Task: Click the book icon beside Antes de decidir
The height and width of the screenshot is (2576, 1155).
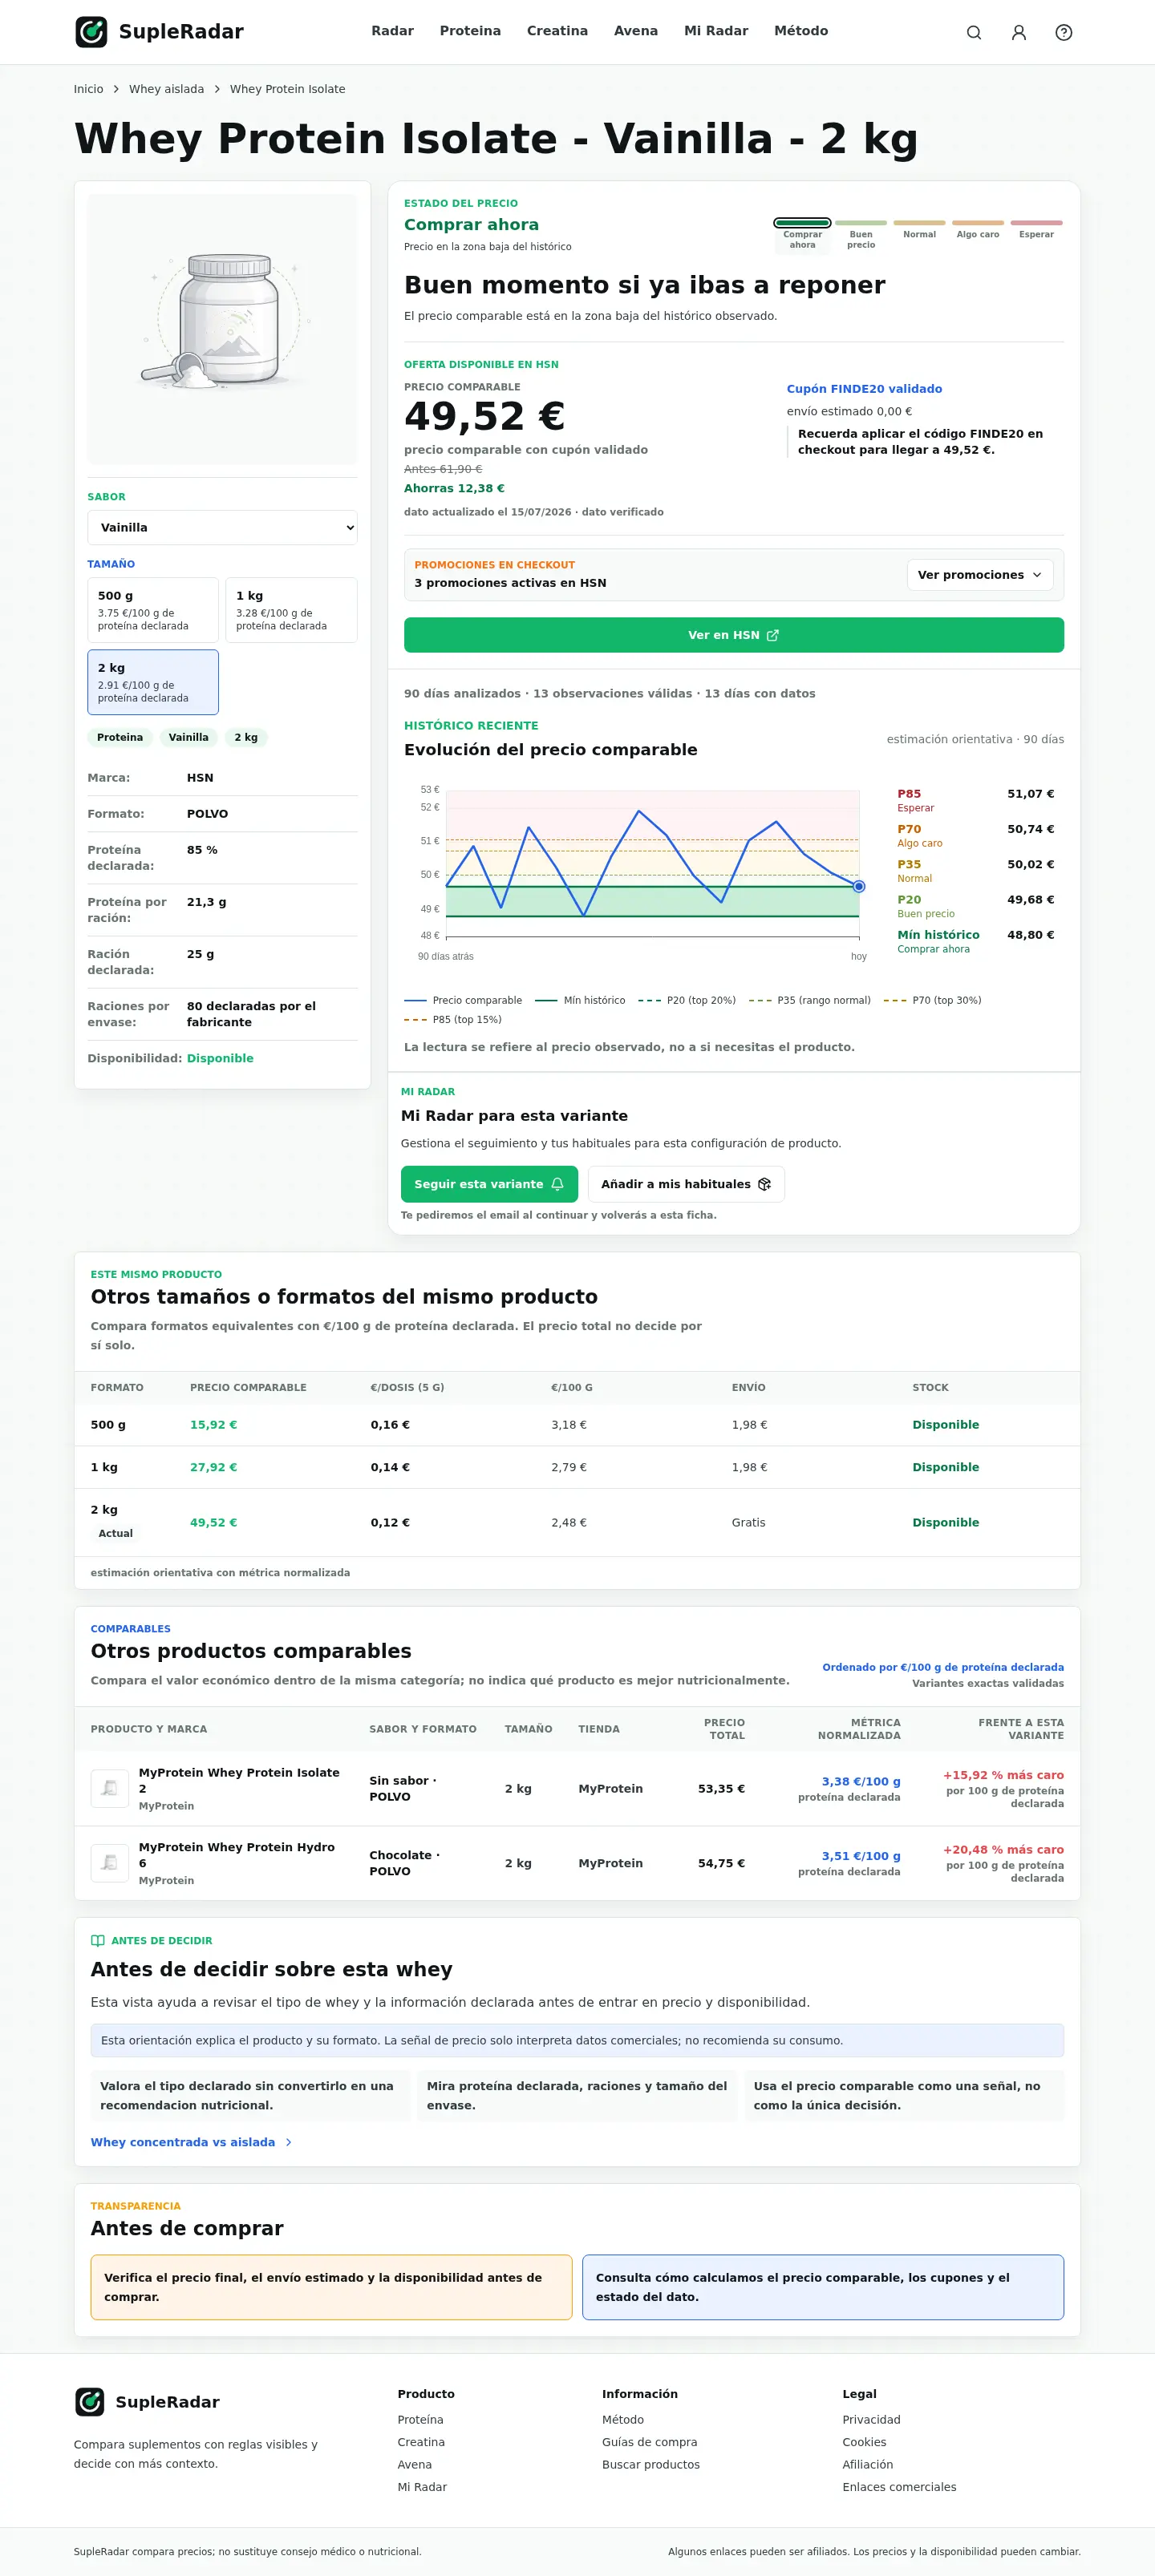Action: point(97,1940)
